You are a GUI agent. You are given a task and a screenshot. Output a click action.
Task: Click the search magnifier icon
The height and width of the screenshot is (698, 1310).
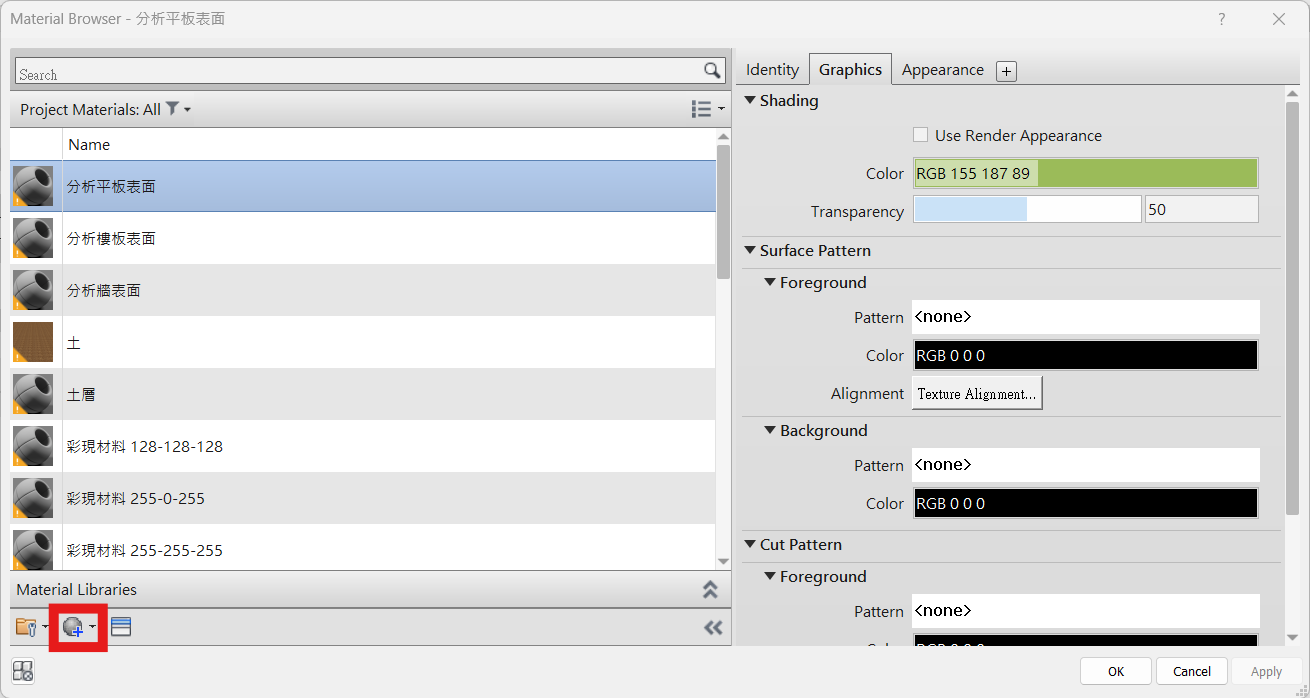[711, 70]
